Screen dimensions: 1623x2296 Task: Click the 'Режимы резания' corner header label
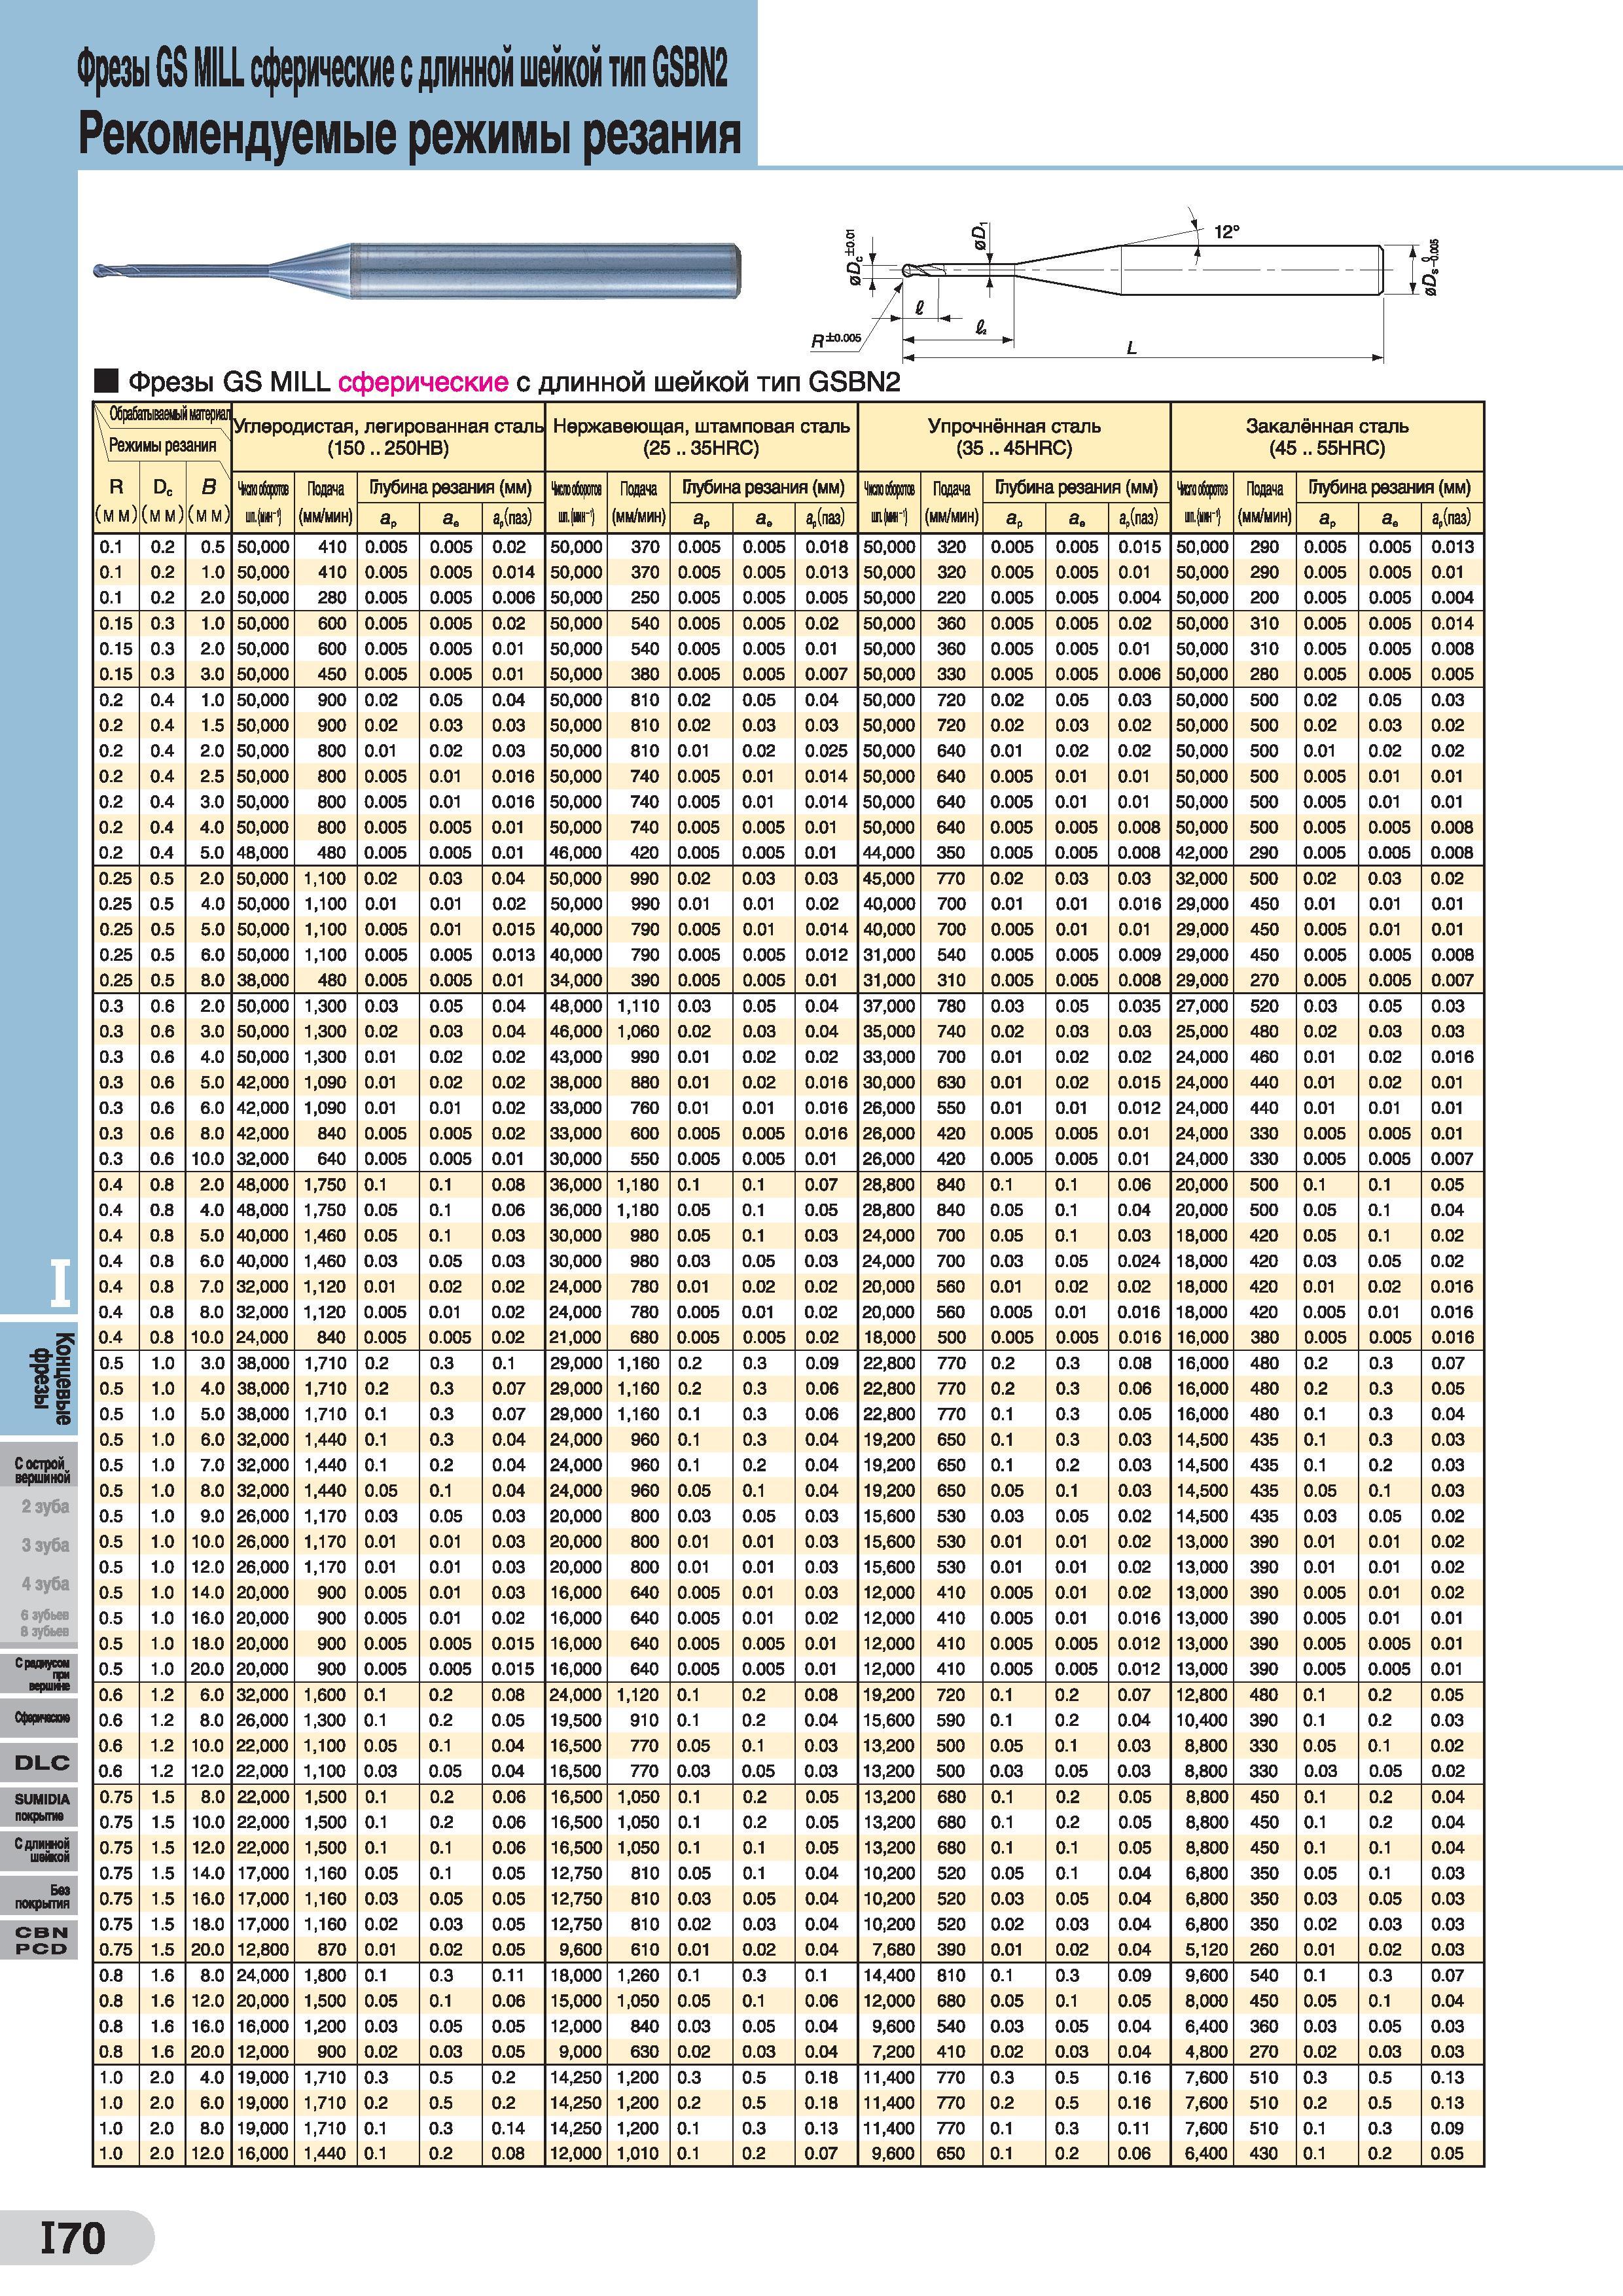[162, 446]
